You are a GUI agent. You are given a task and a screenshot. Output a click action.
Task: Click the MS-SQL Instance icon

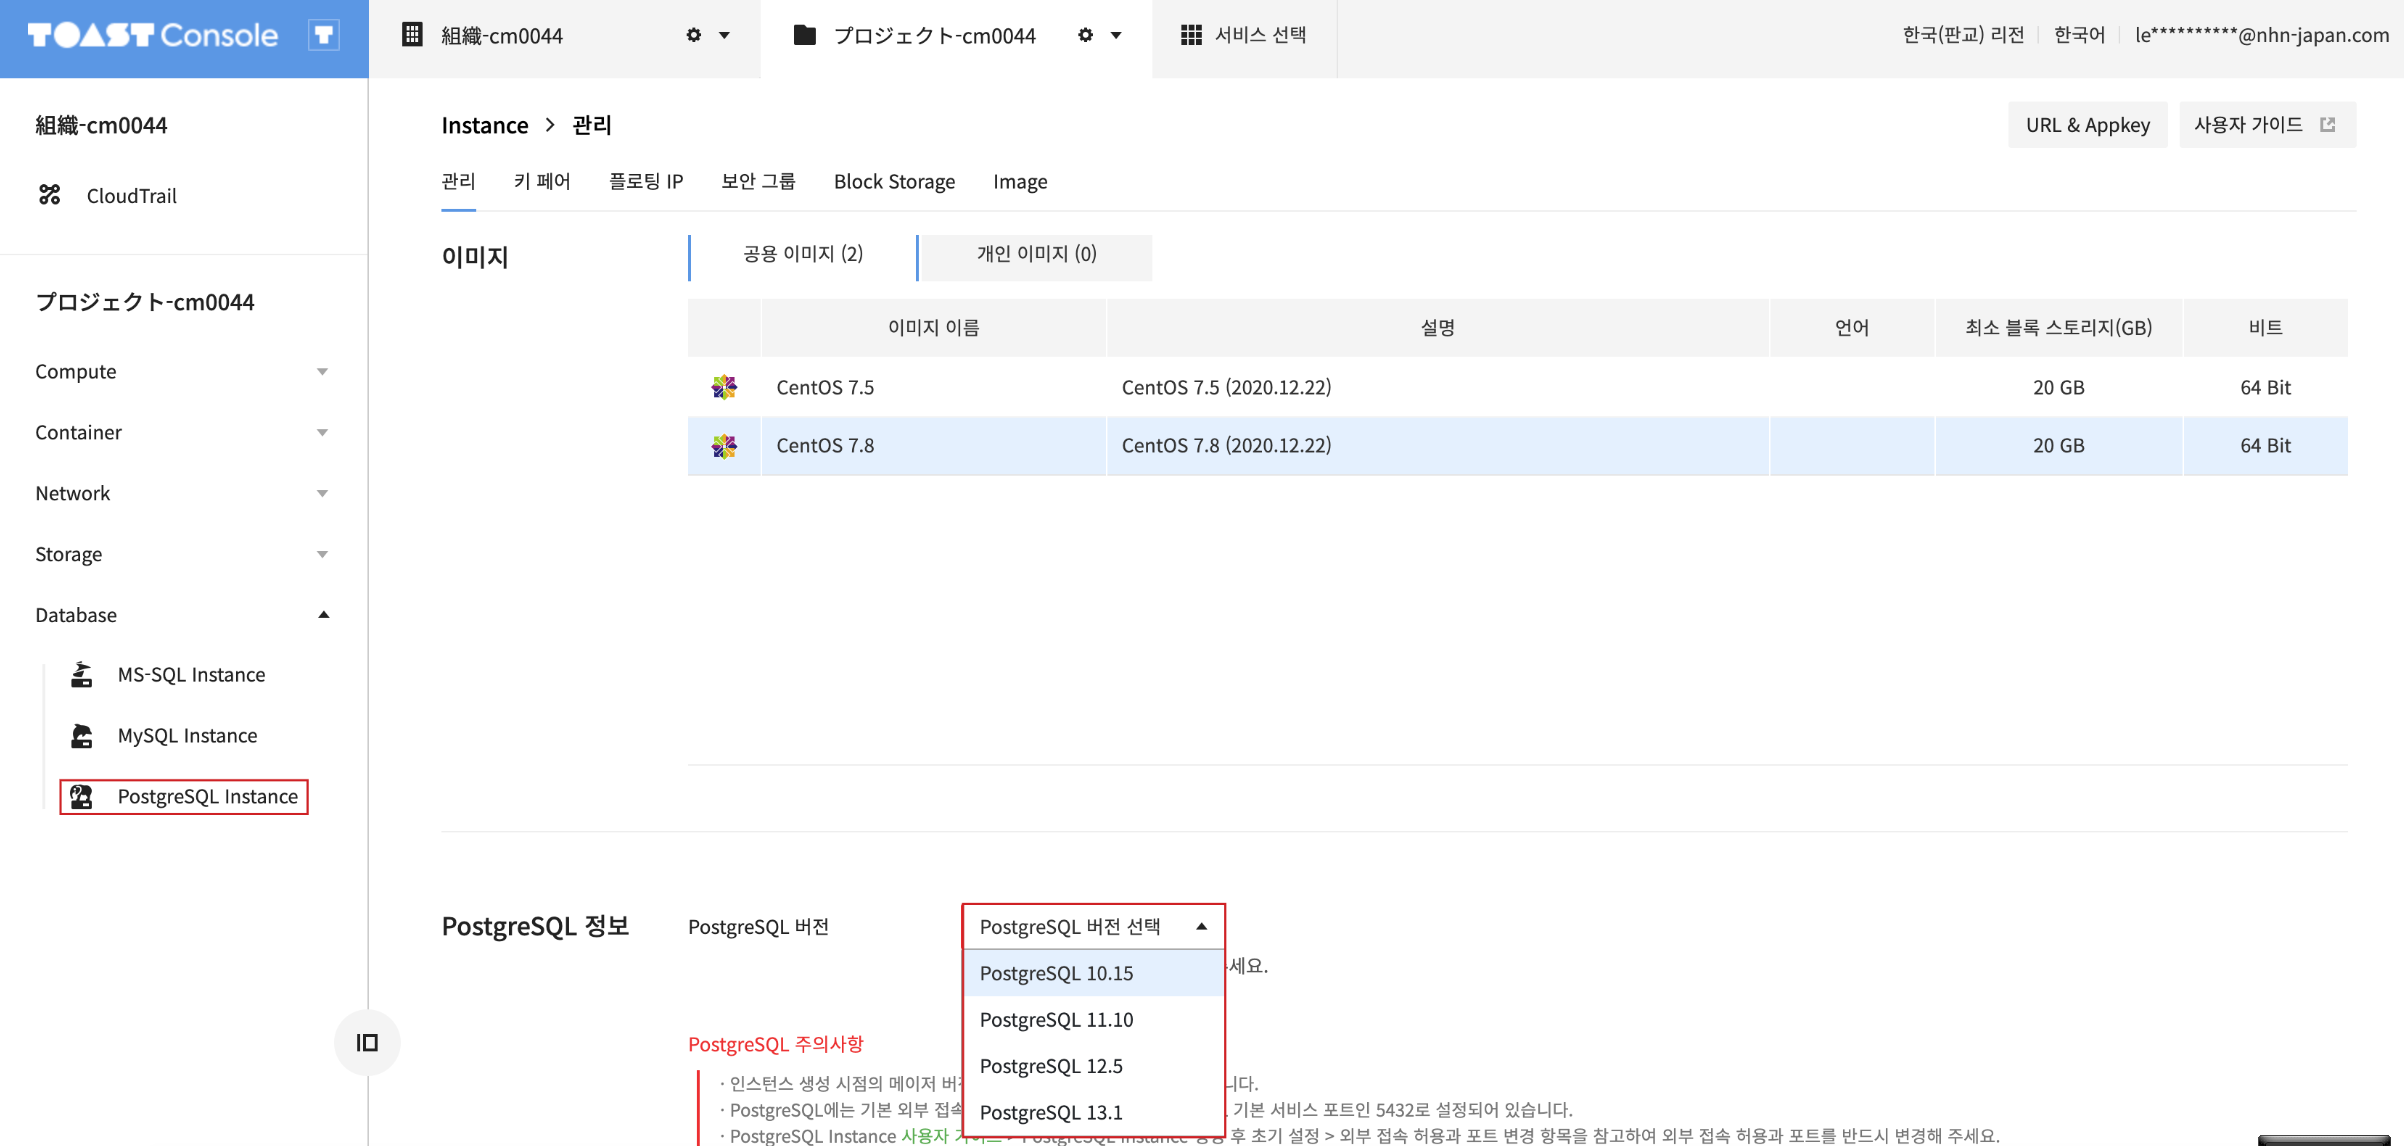click(82, 675)
